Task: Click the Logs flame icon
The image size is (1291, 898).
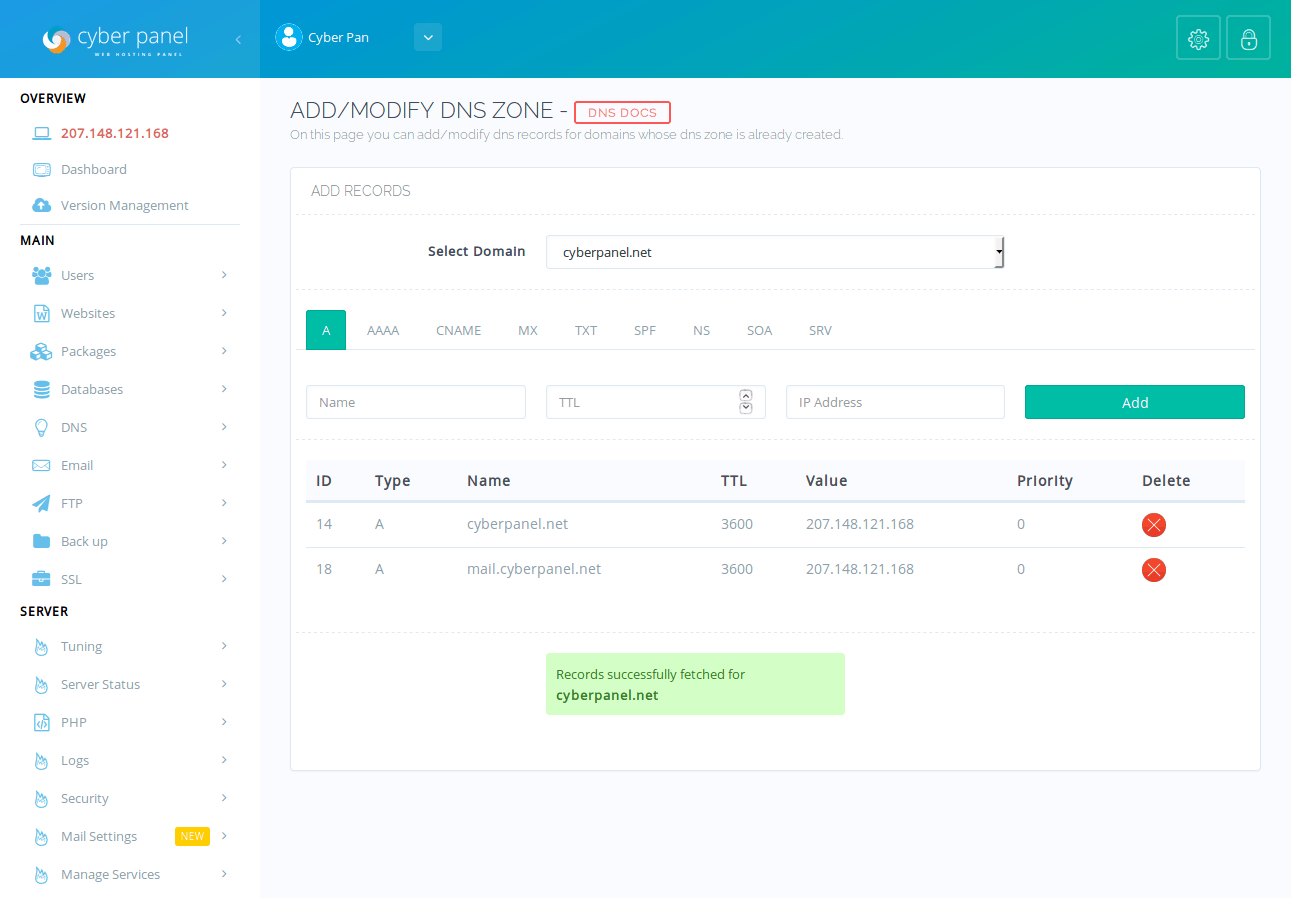Action: (41, 760)
